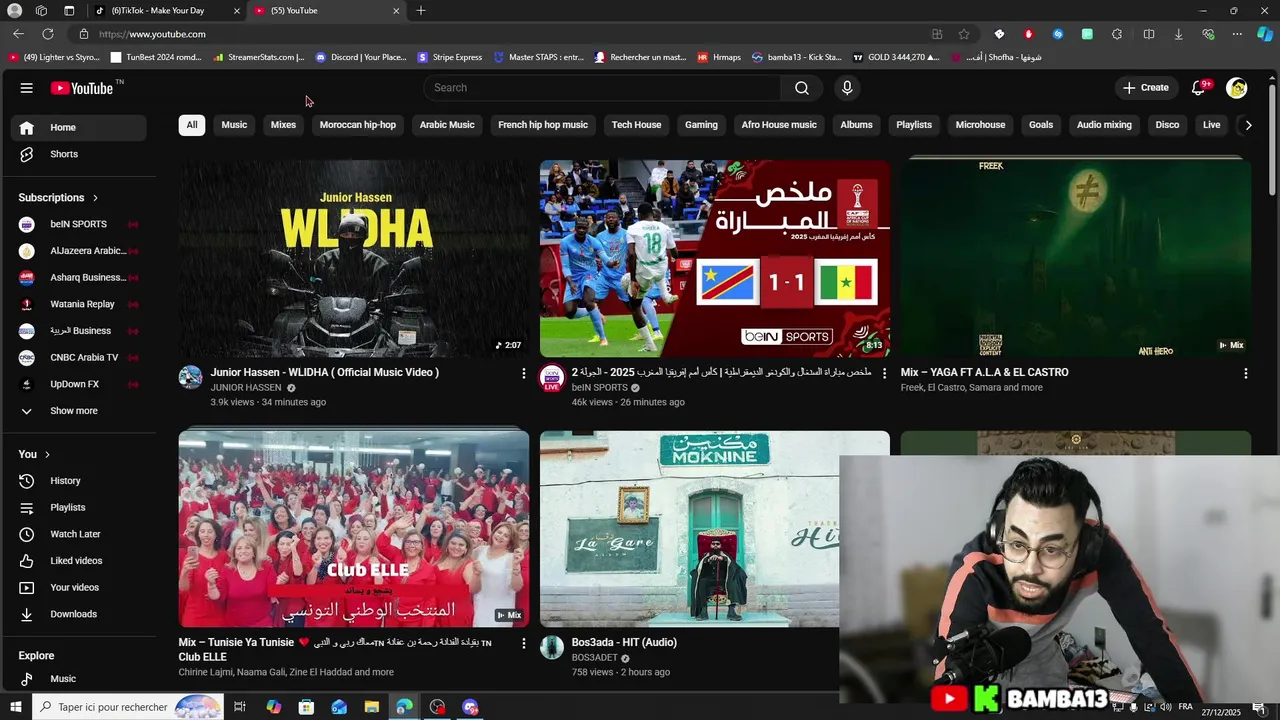Open the new browser tab plus button

[421, 11]
